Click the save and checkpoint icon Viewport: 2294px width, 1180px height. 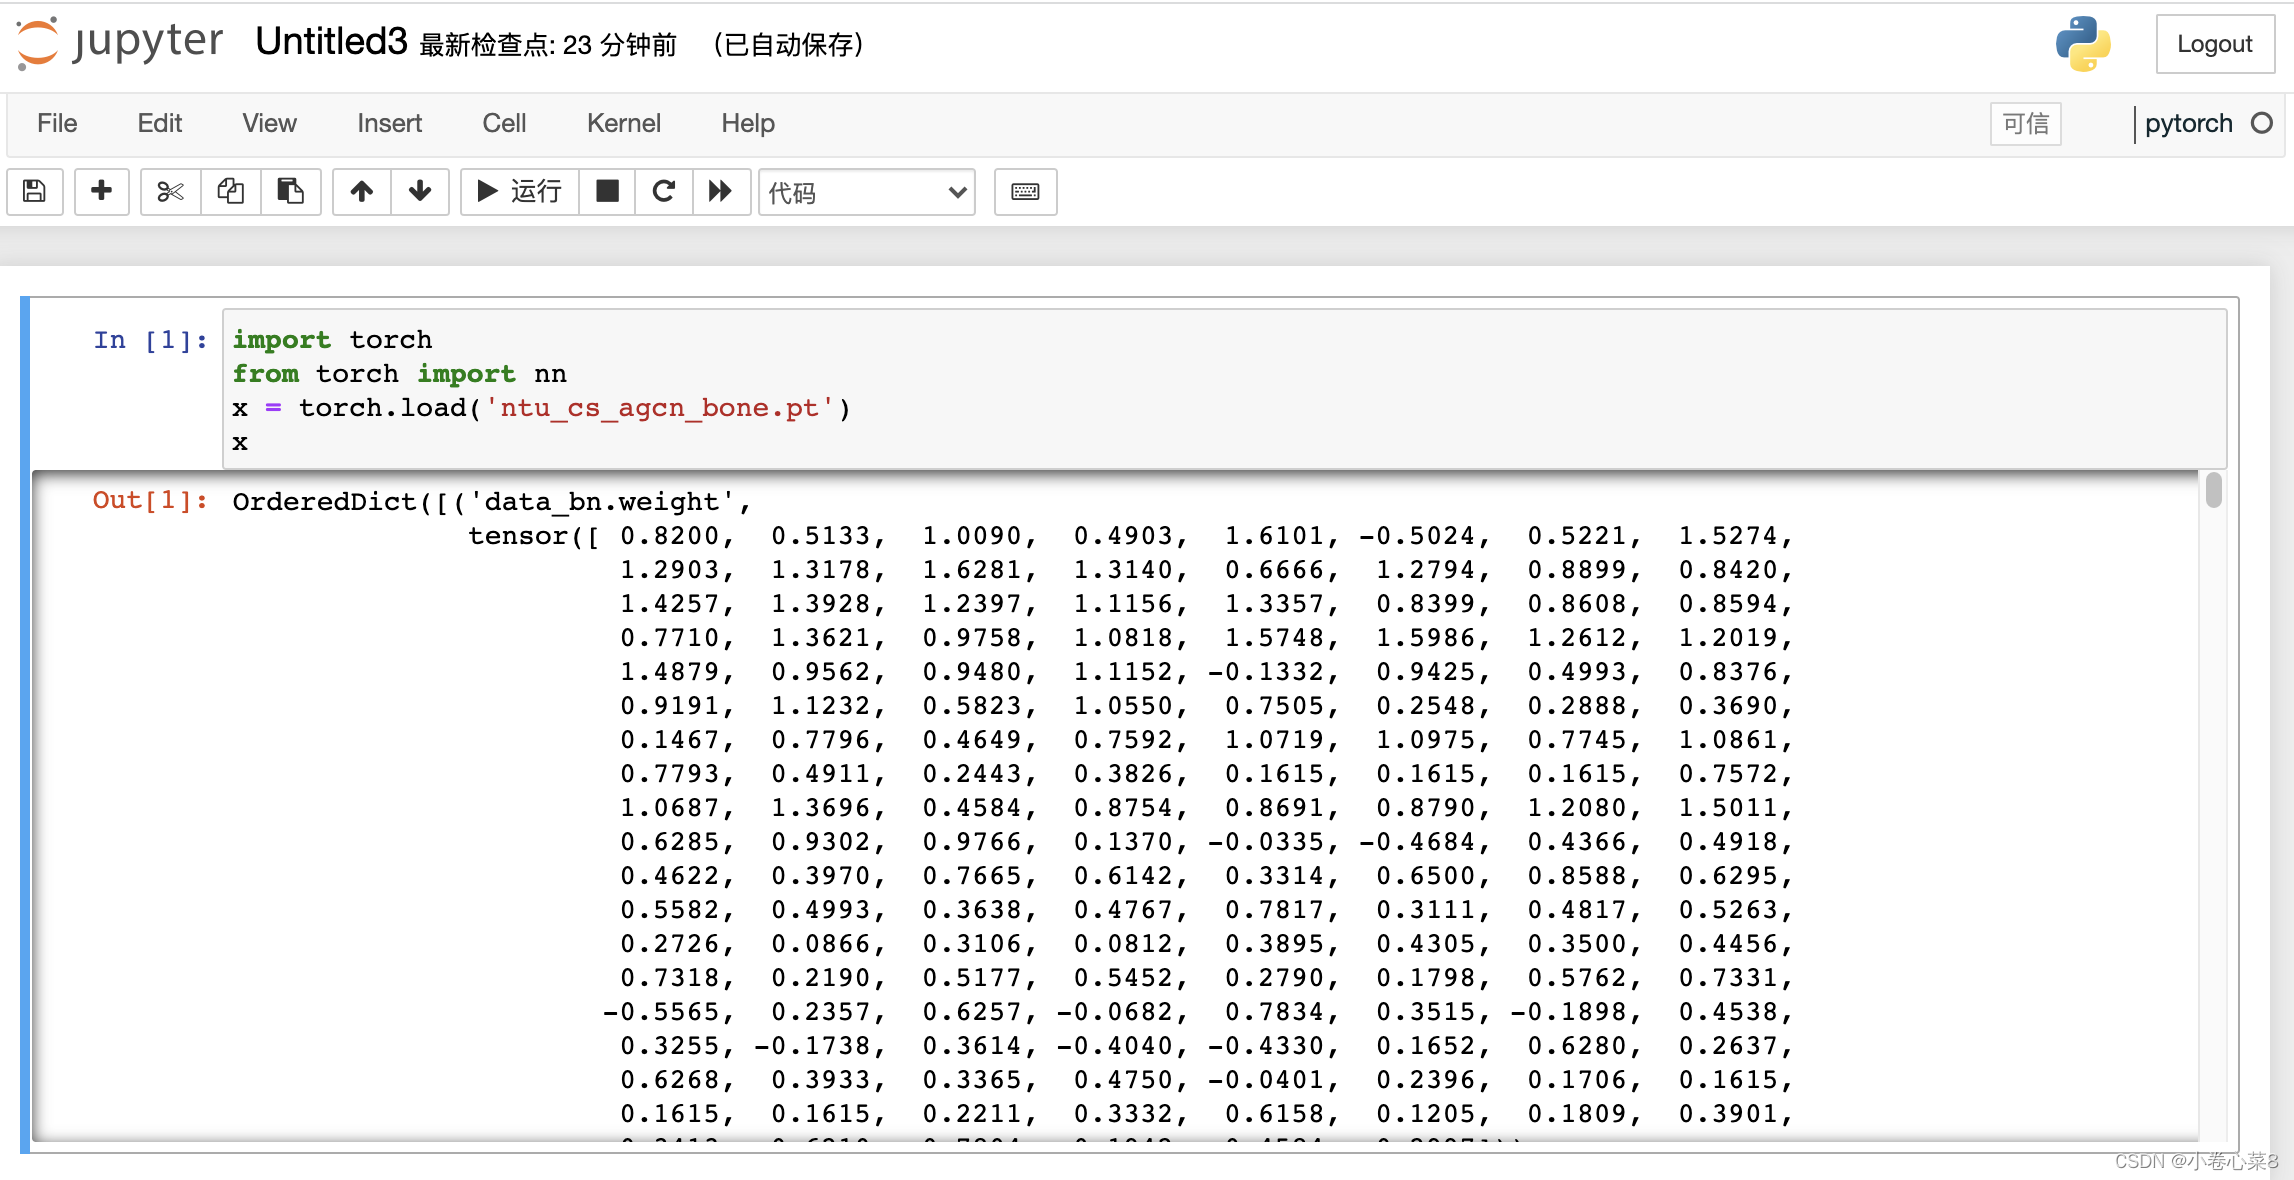click(x=35, y=191)
